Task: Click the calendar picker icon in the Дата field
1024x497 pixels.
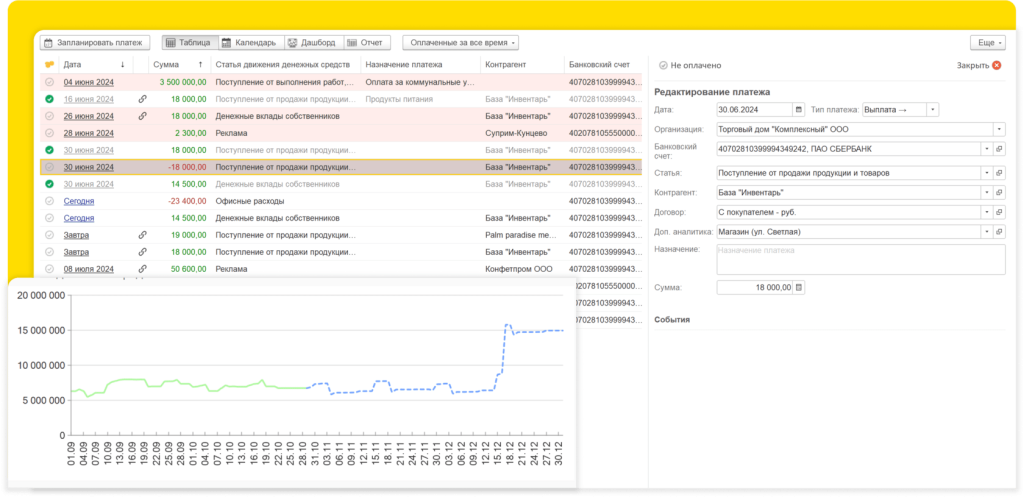Action: (798, 110)
